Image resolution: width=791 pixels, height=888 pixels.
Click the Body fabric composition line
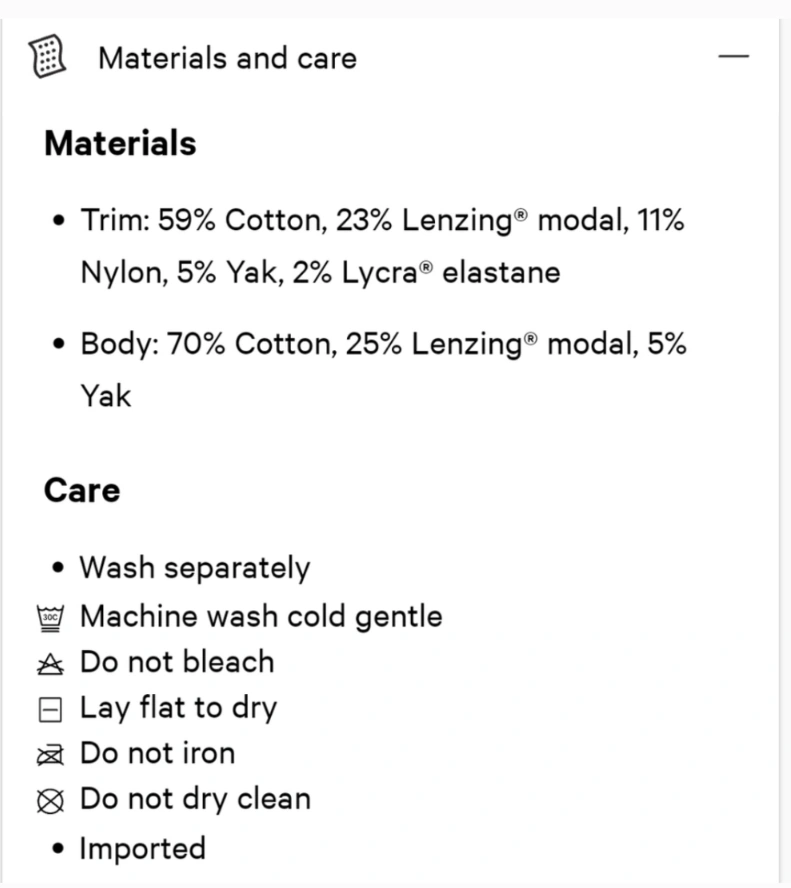pos(383,370)
